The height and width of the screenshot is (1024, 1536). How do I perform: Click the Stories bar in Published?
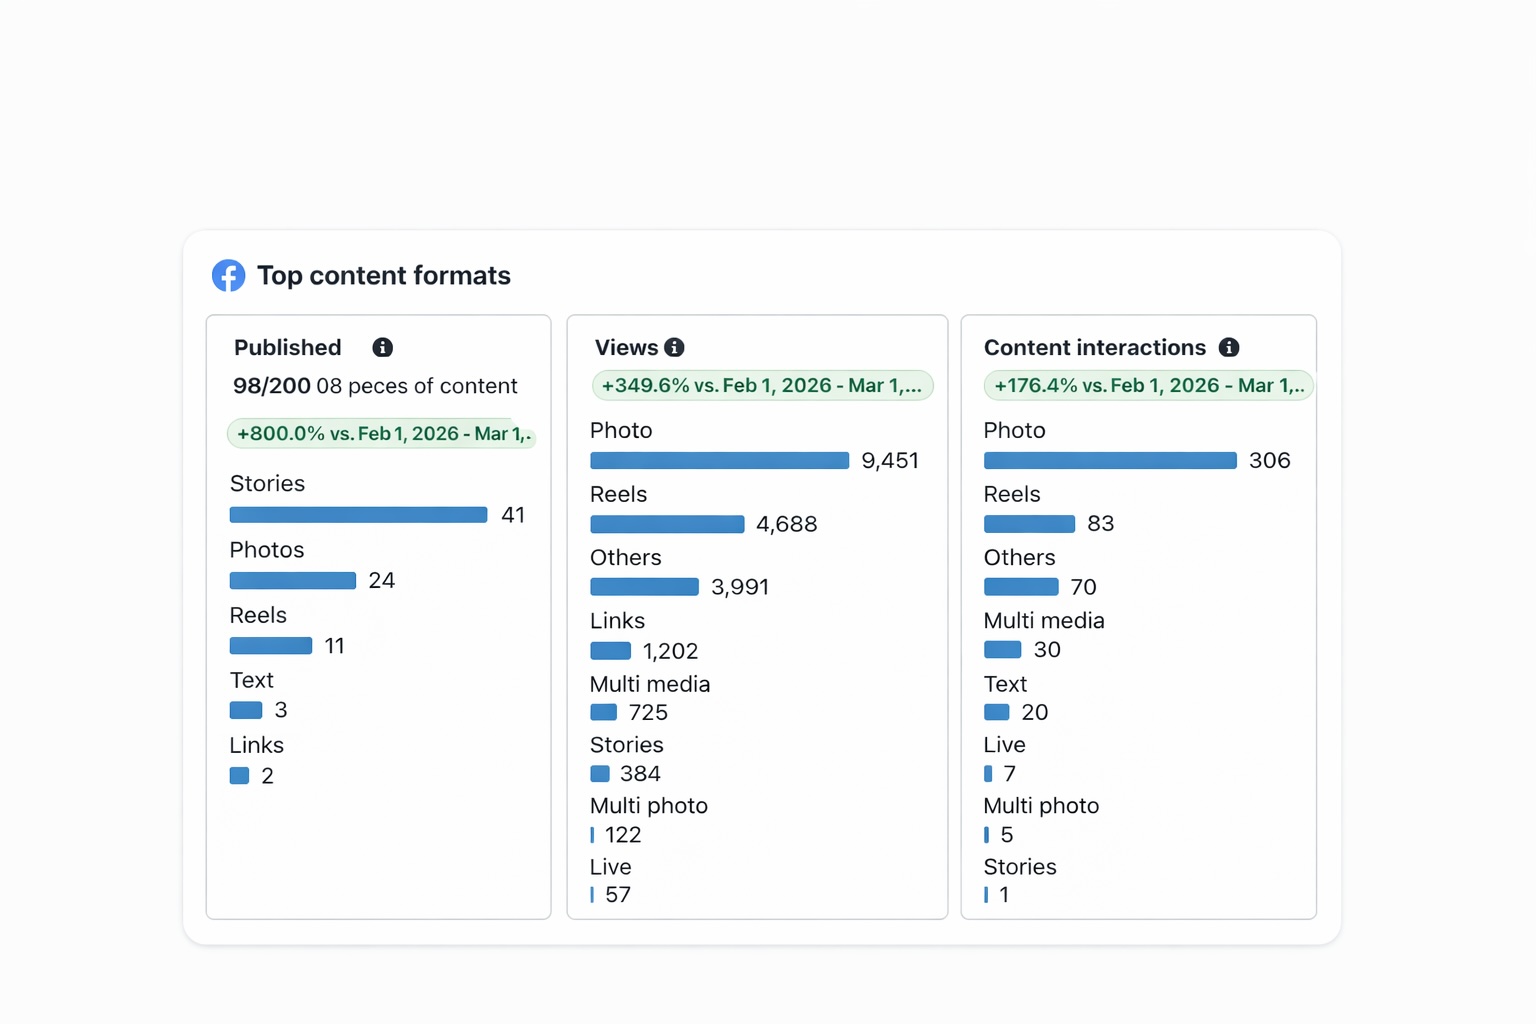point(358,515)
